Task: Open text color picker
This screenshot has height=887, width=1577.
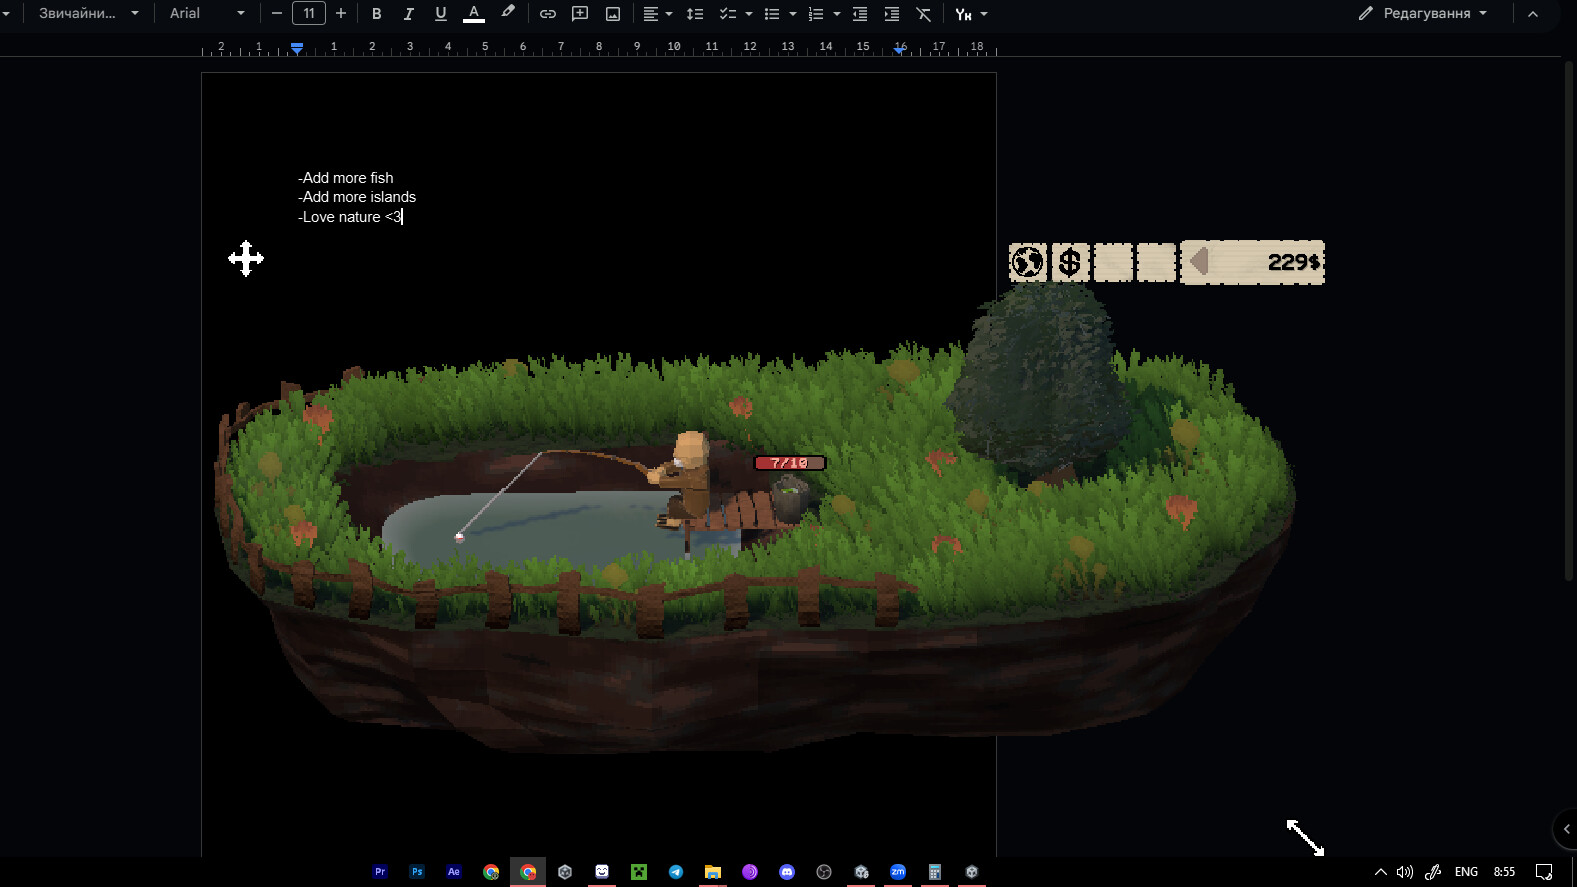Action: click(474, 14)
